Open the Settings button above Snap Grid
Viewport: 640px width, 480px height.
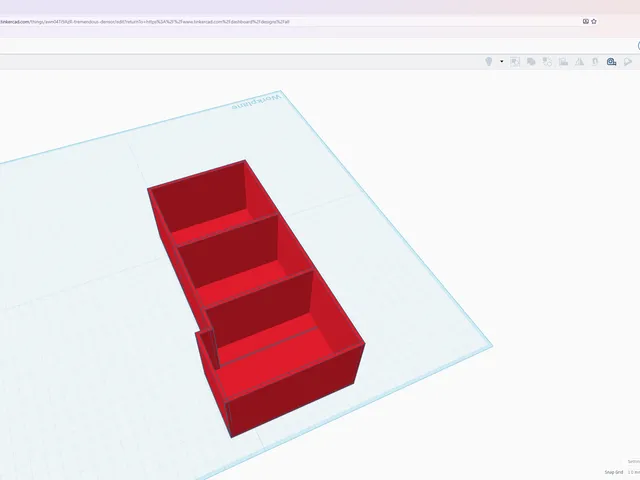pos(634,462)
